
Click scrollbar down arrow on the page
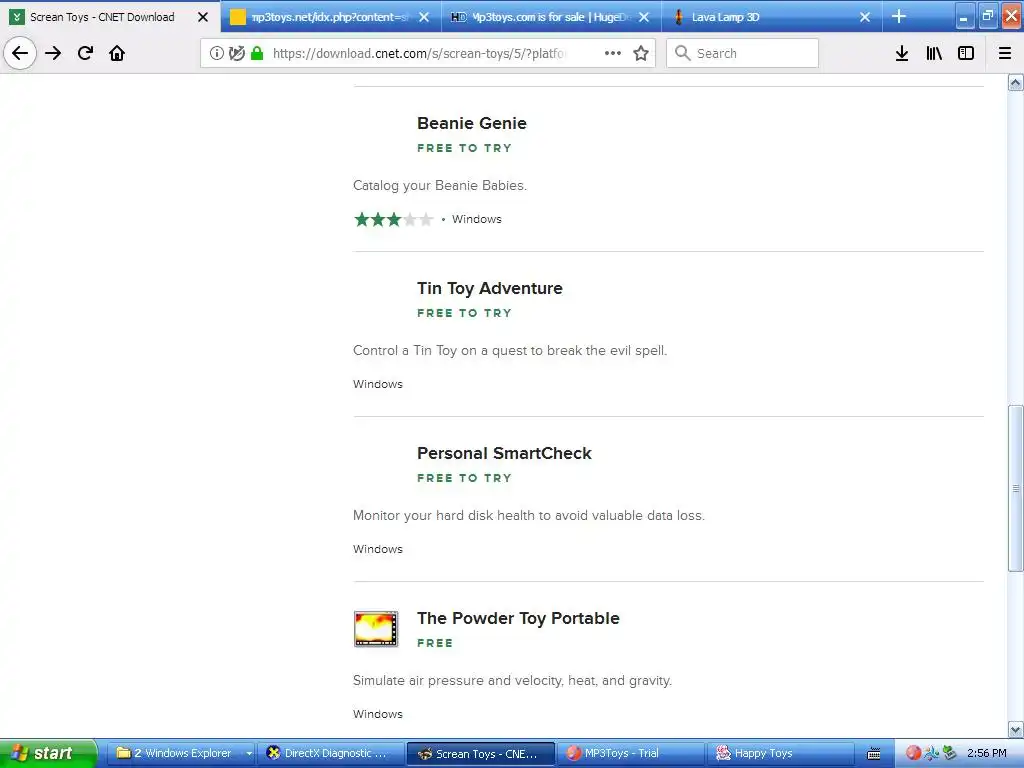pos(1016,729)
